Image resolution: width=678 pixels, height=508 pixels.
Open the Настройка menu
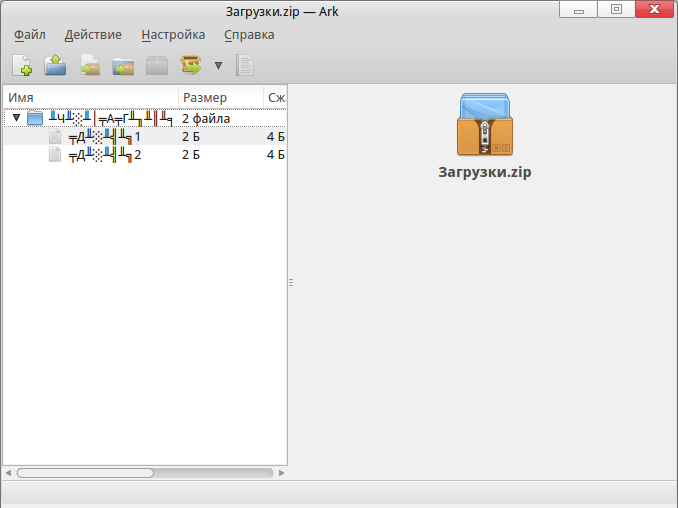[x=173, y=35]
